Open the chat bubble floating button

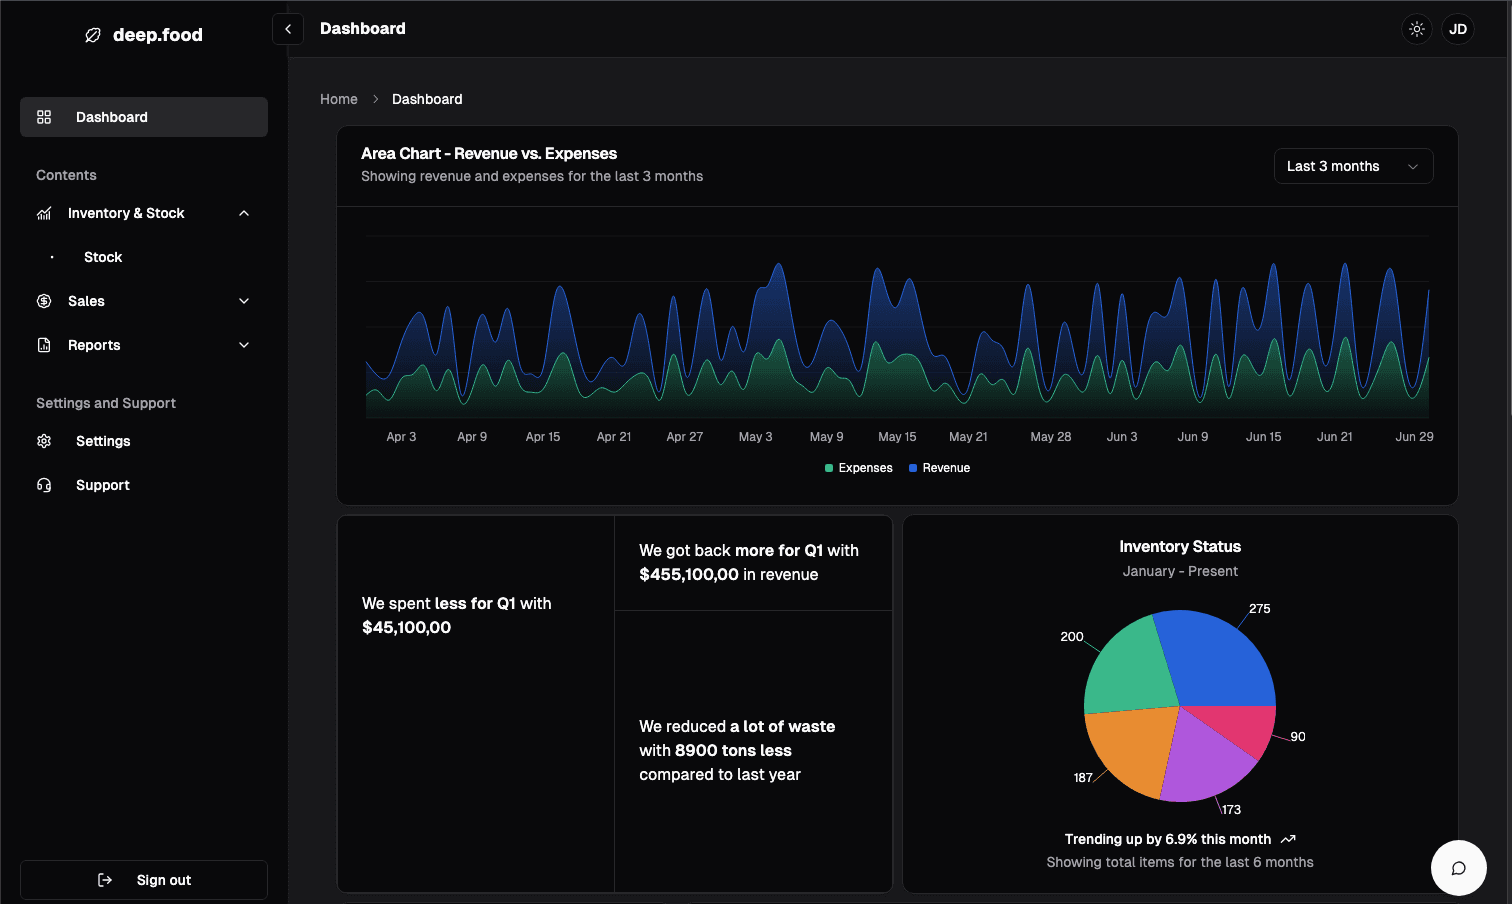[1458, 868]
